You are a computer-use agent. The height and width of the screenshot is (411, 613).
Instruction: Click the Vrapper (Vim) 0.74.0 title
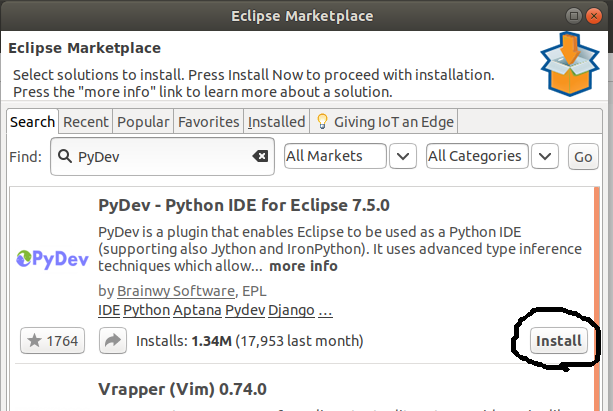click(183, 389)
